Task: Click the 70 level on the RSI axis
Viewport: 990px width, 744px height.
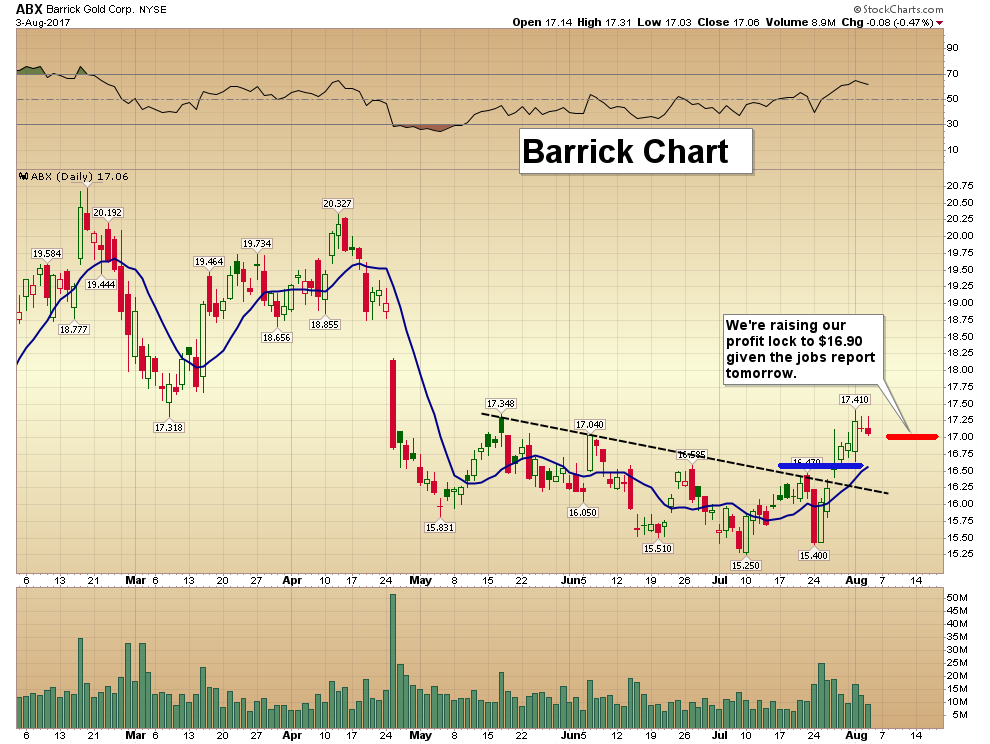Action: click(x=952, y=74)
